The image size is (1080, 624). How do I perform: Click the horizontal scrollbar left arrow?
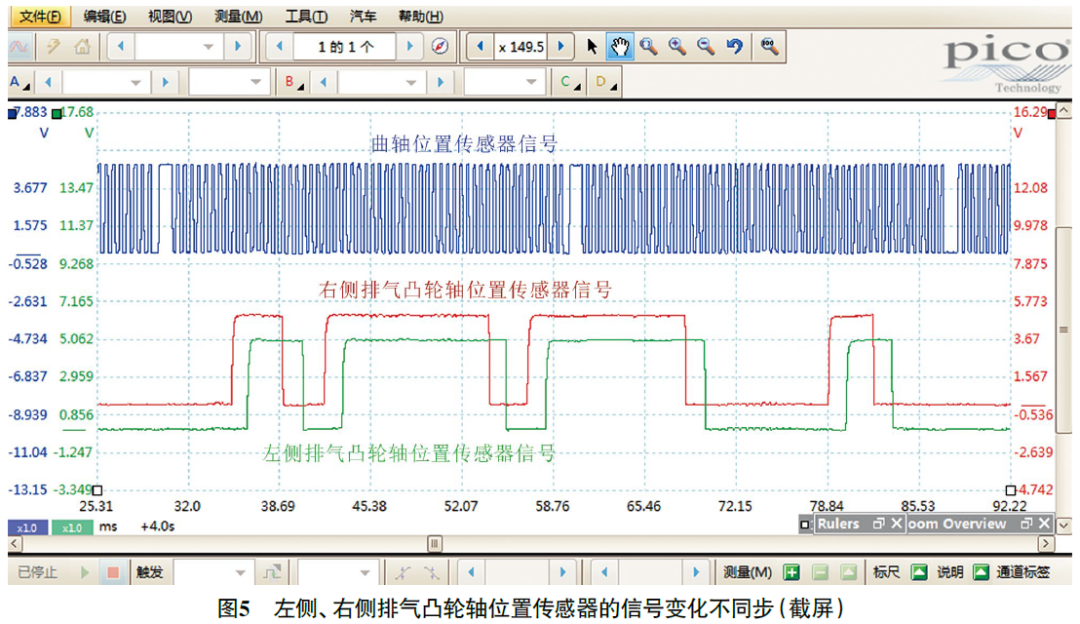tap(15, 543)
